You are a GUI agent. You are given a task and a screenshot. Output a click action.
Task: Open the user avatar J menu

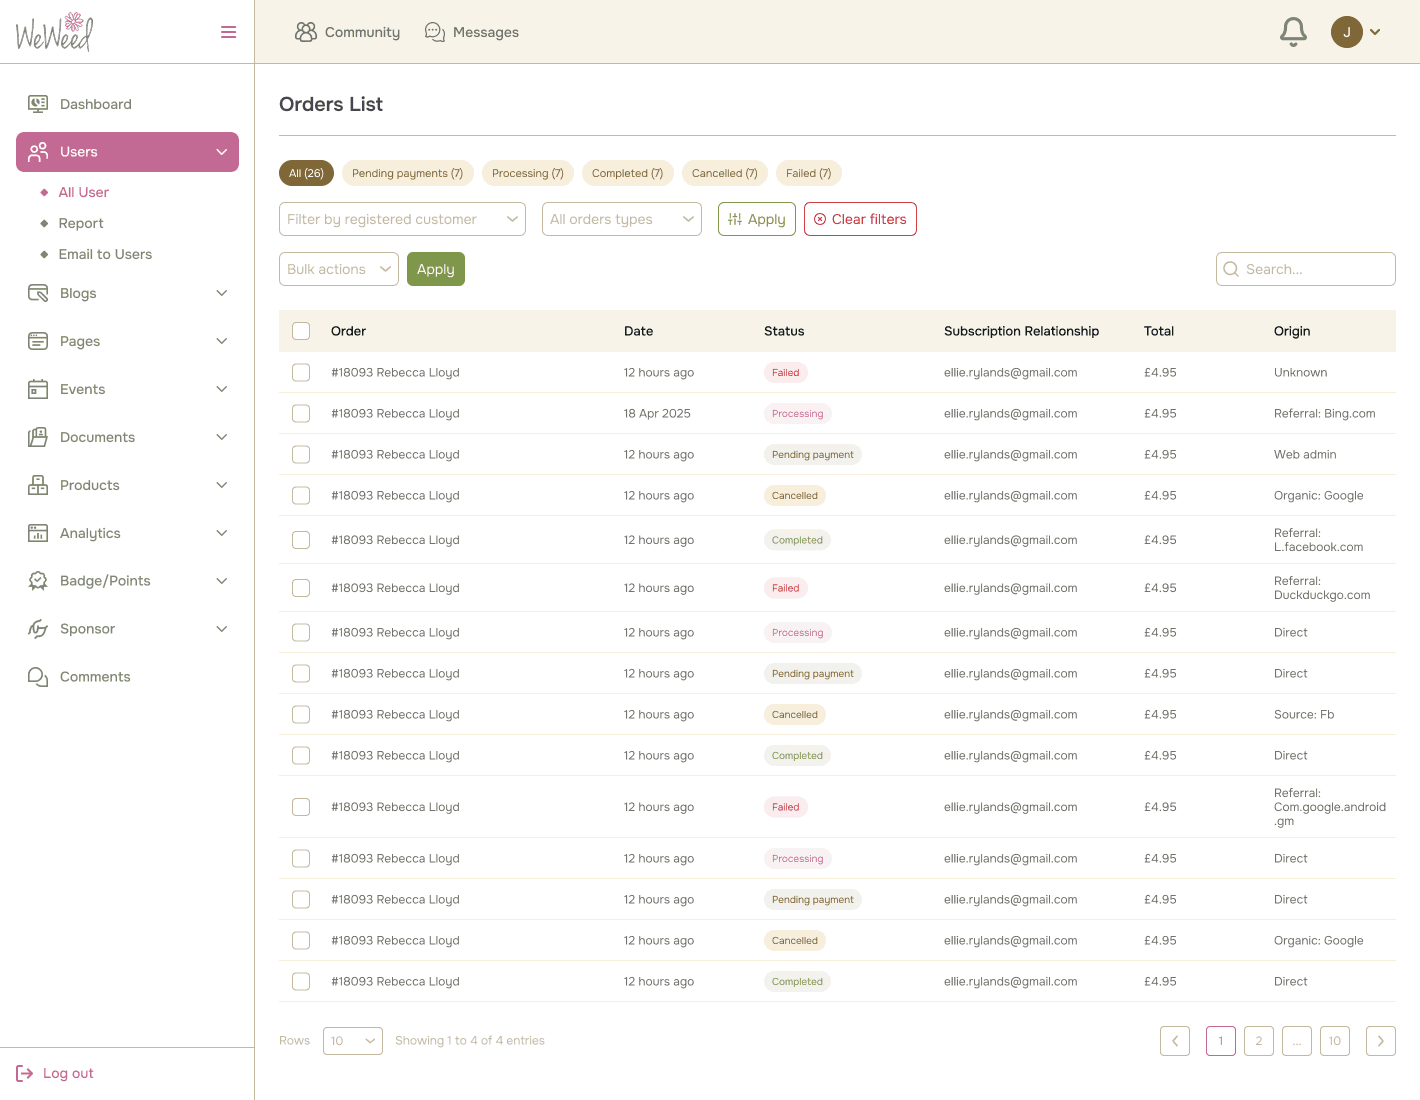click(1355, 32)
